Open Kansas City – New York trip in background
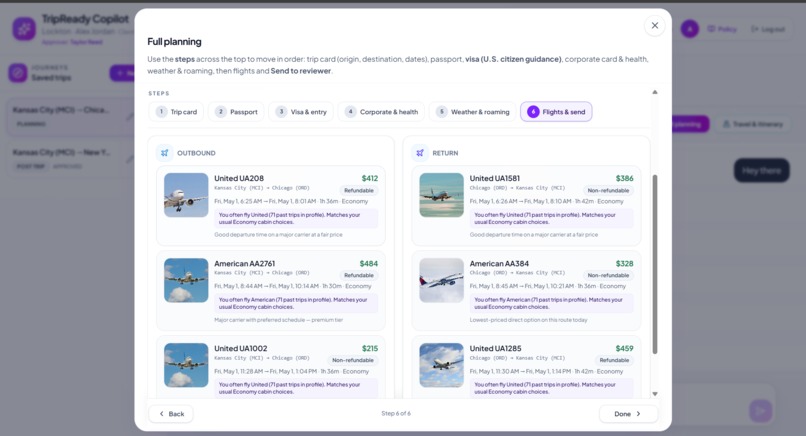The image size is (806, 436). pyautogui.click(x=69, y=159)
